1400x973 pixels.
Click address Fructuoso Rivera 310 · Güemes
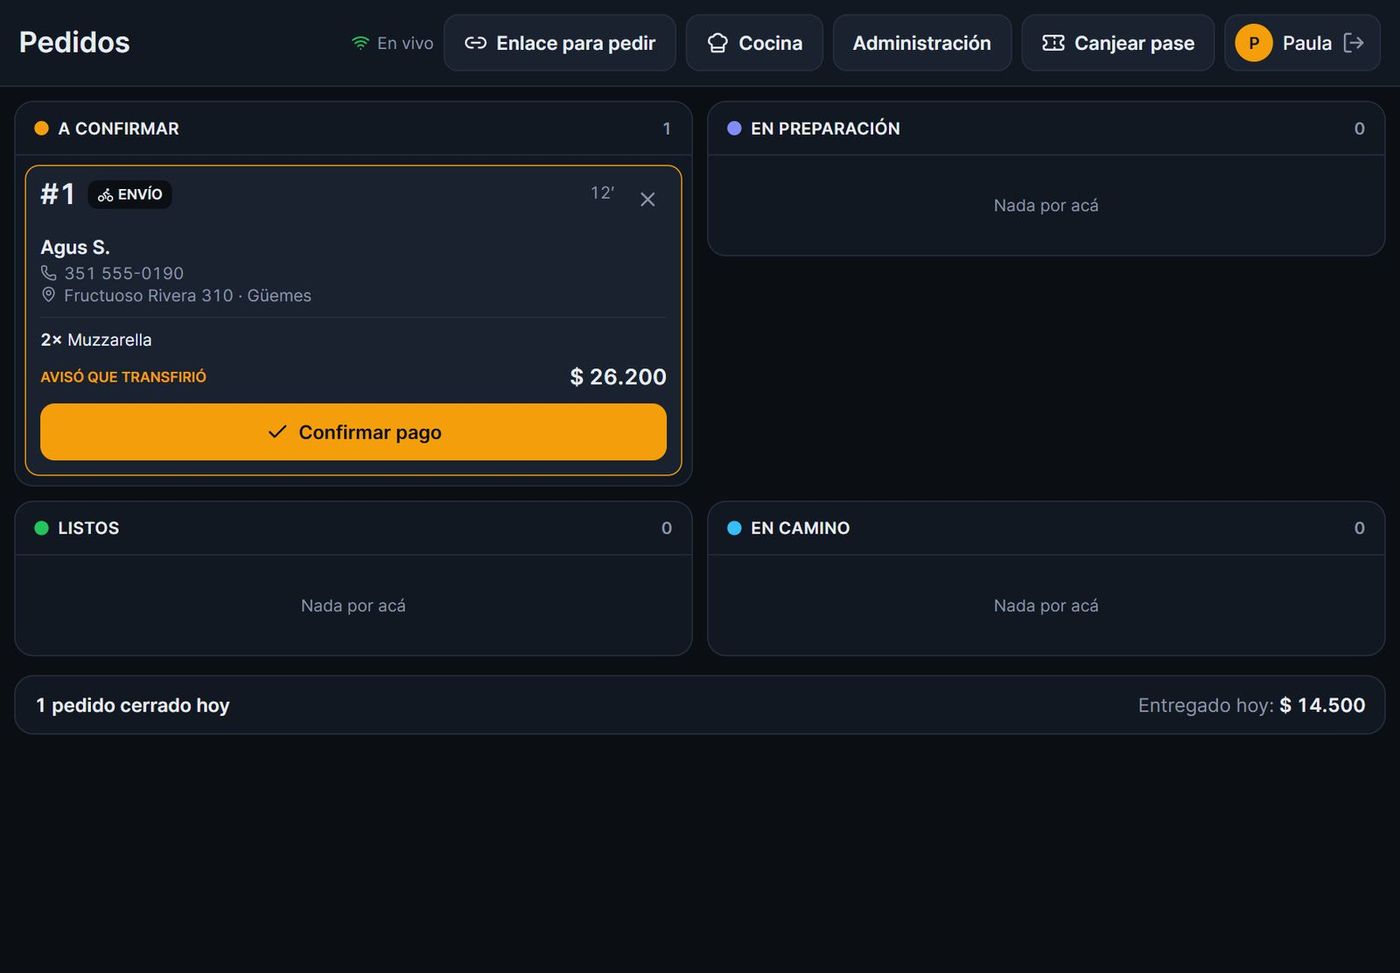click(x=188, y=295)
